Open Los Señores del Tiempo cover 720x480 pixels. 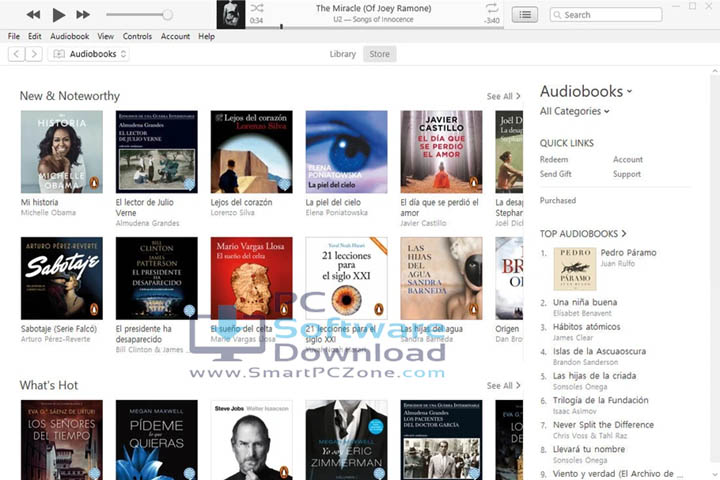click(x=62, y=440)
